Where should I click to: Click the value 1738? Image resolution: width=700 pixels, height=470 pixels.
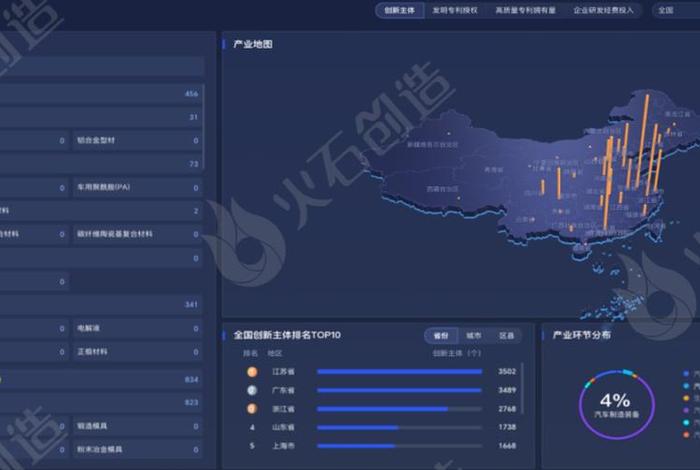click(x=507, y=427)
